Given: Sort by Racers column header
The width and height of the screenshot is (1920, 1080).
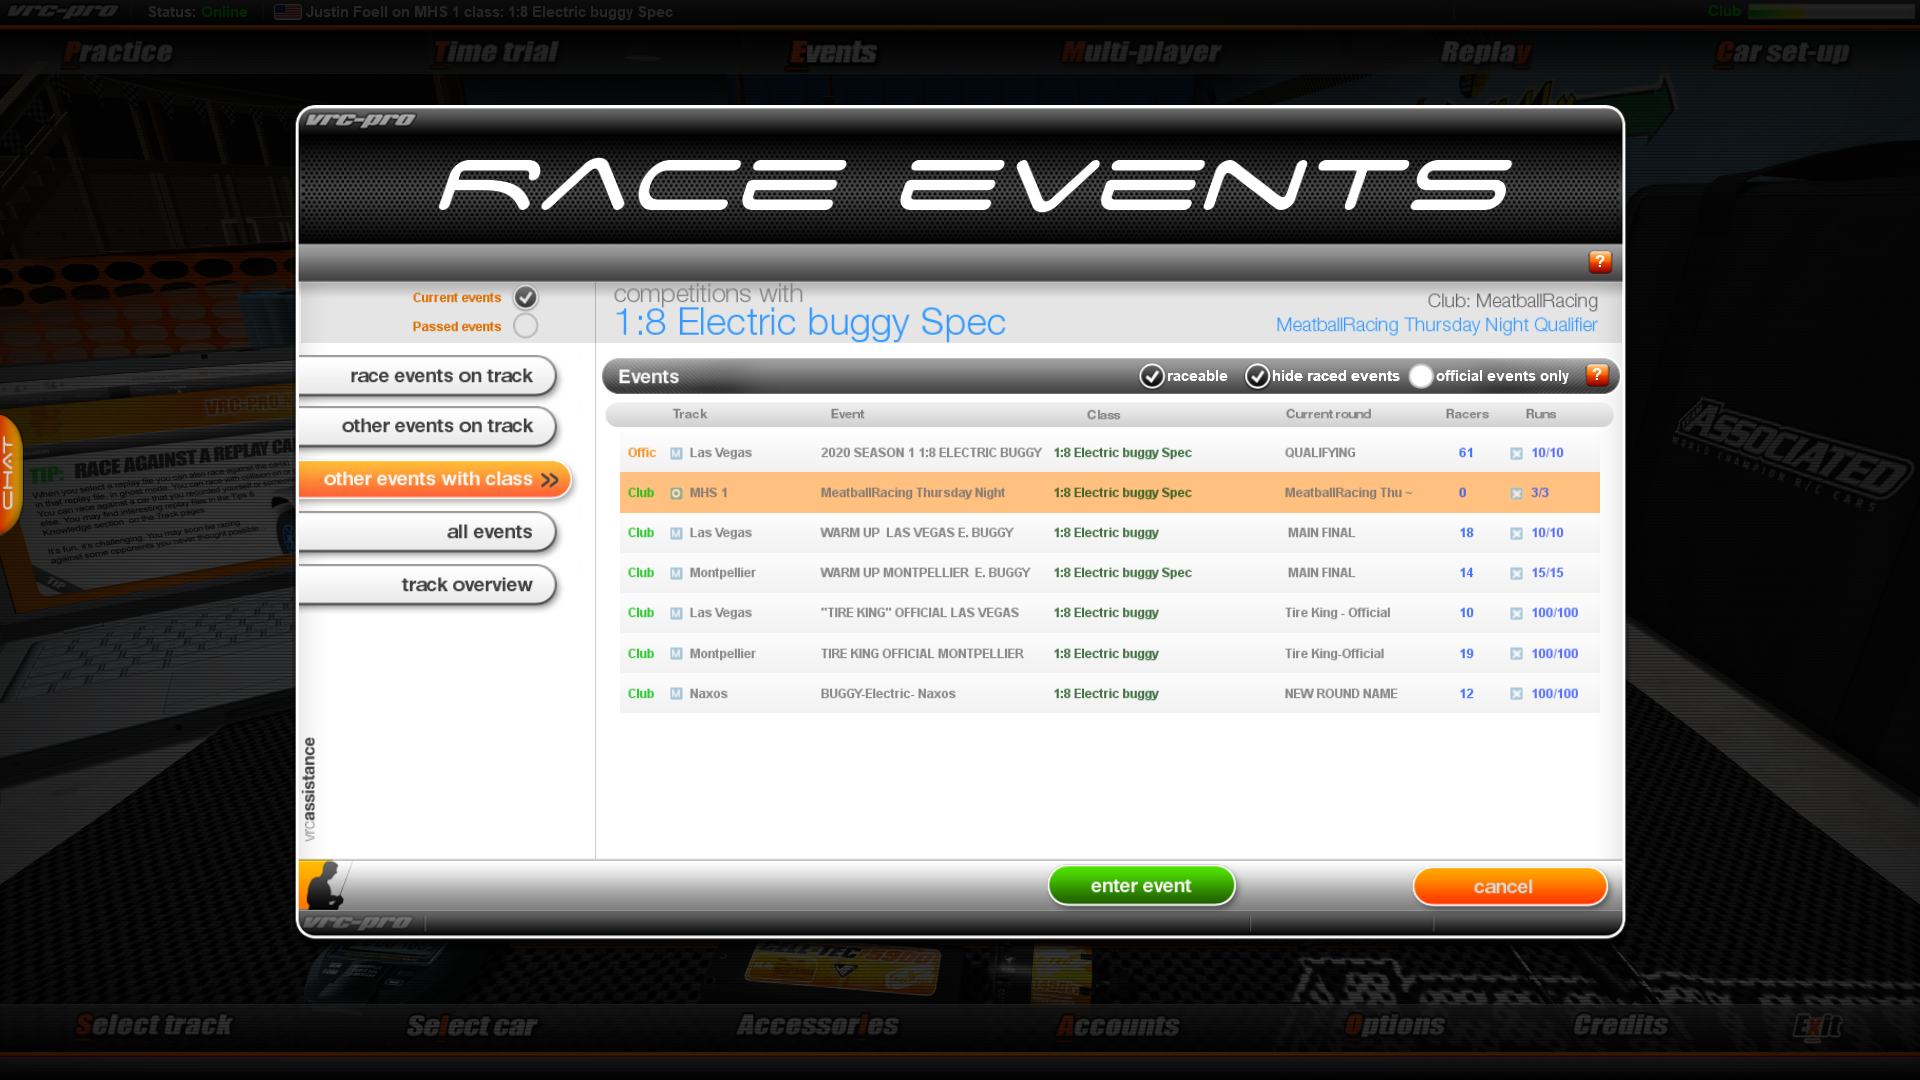Looking at the screenshot, I should point(1467,414).
